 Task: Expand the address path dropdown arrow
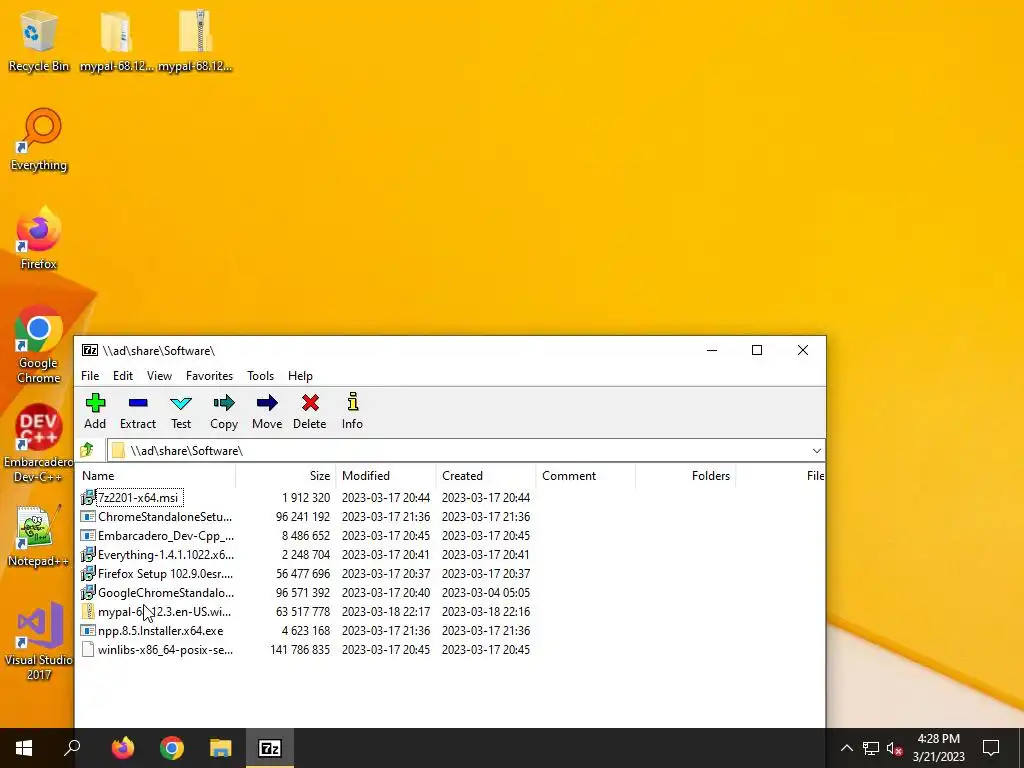point(816,451)
